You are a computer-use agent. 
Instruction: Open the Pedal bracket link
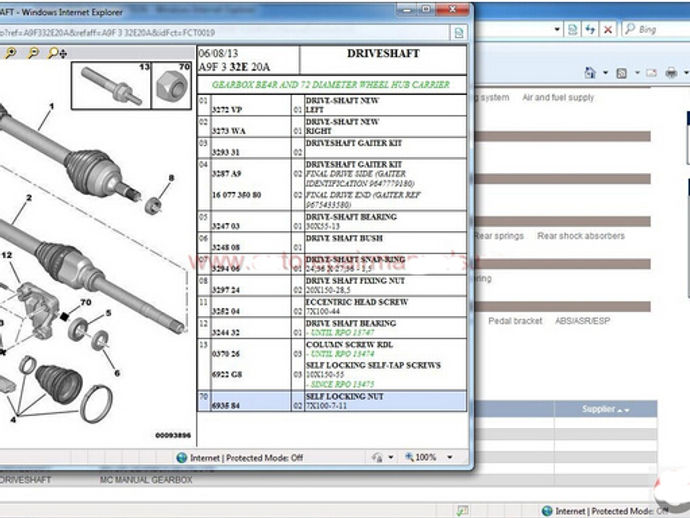(x=515, y=321)
